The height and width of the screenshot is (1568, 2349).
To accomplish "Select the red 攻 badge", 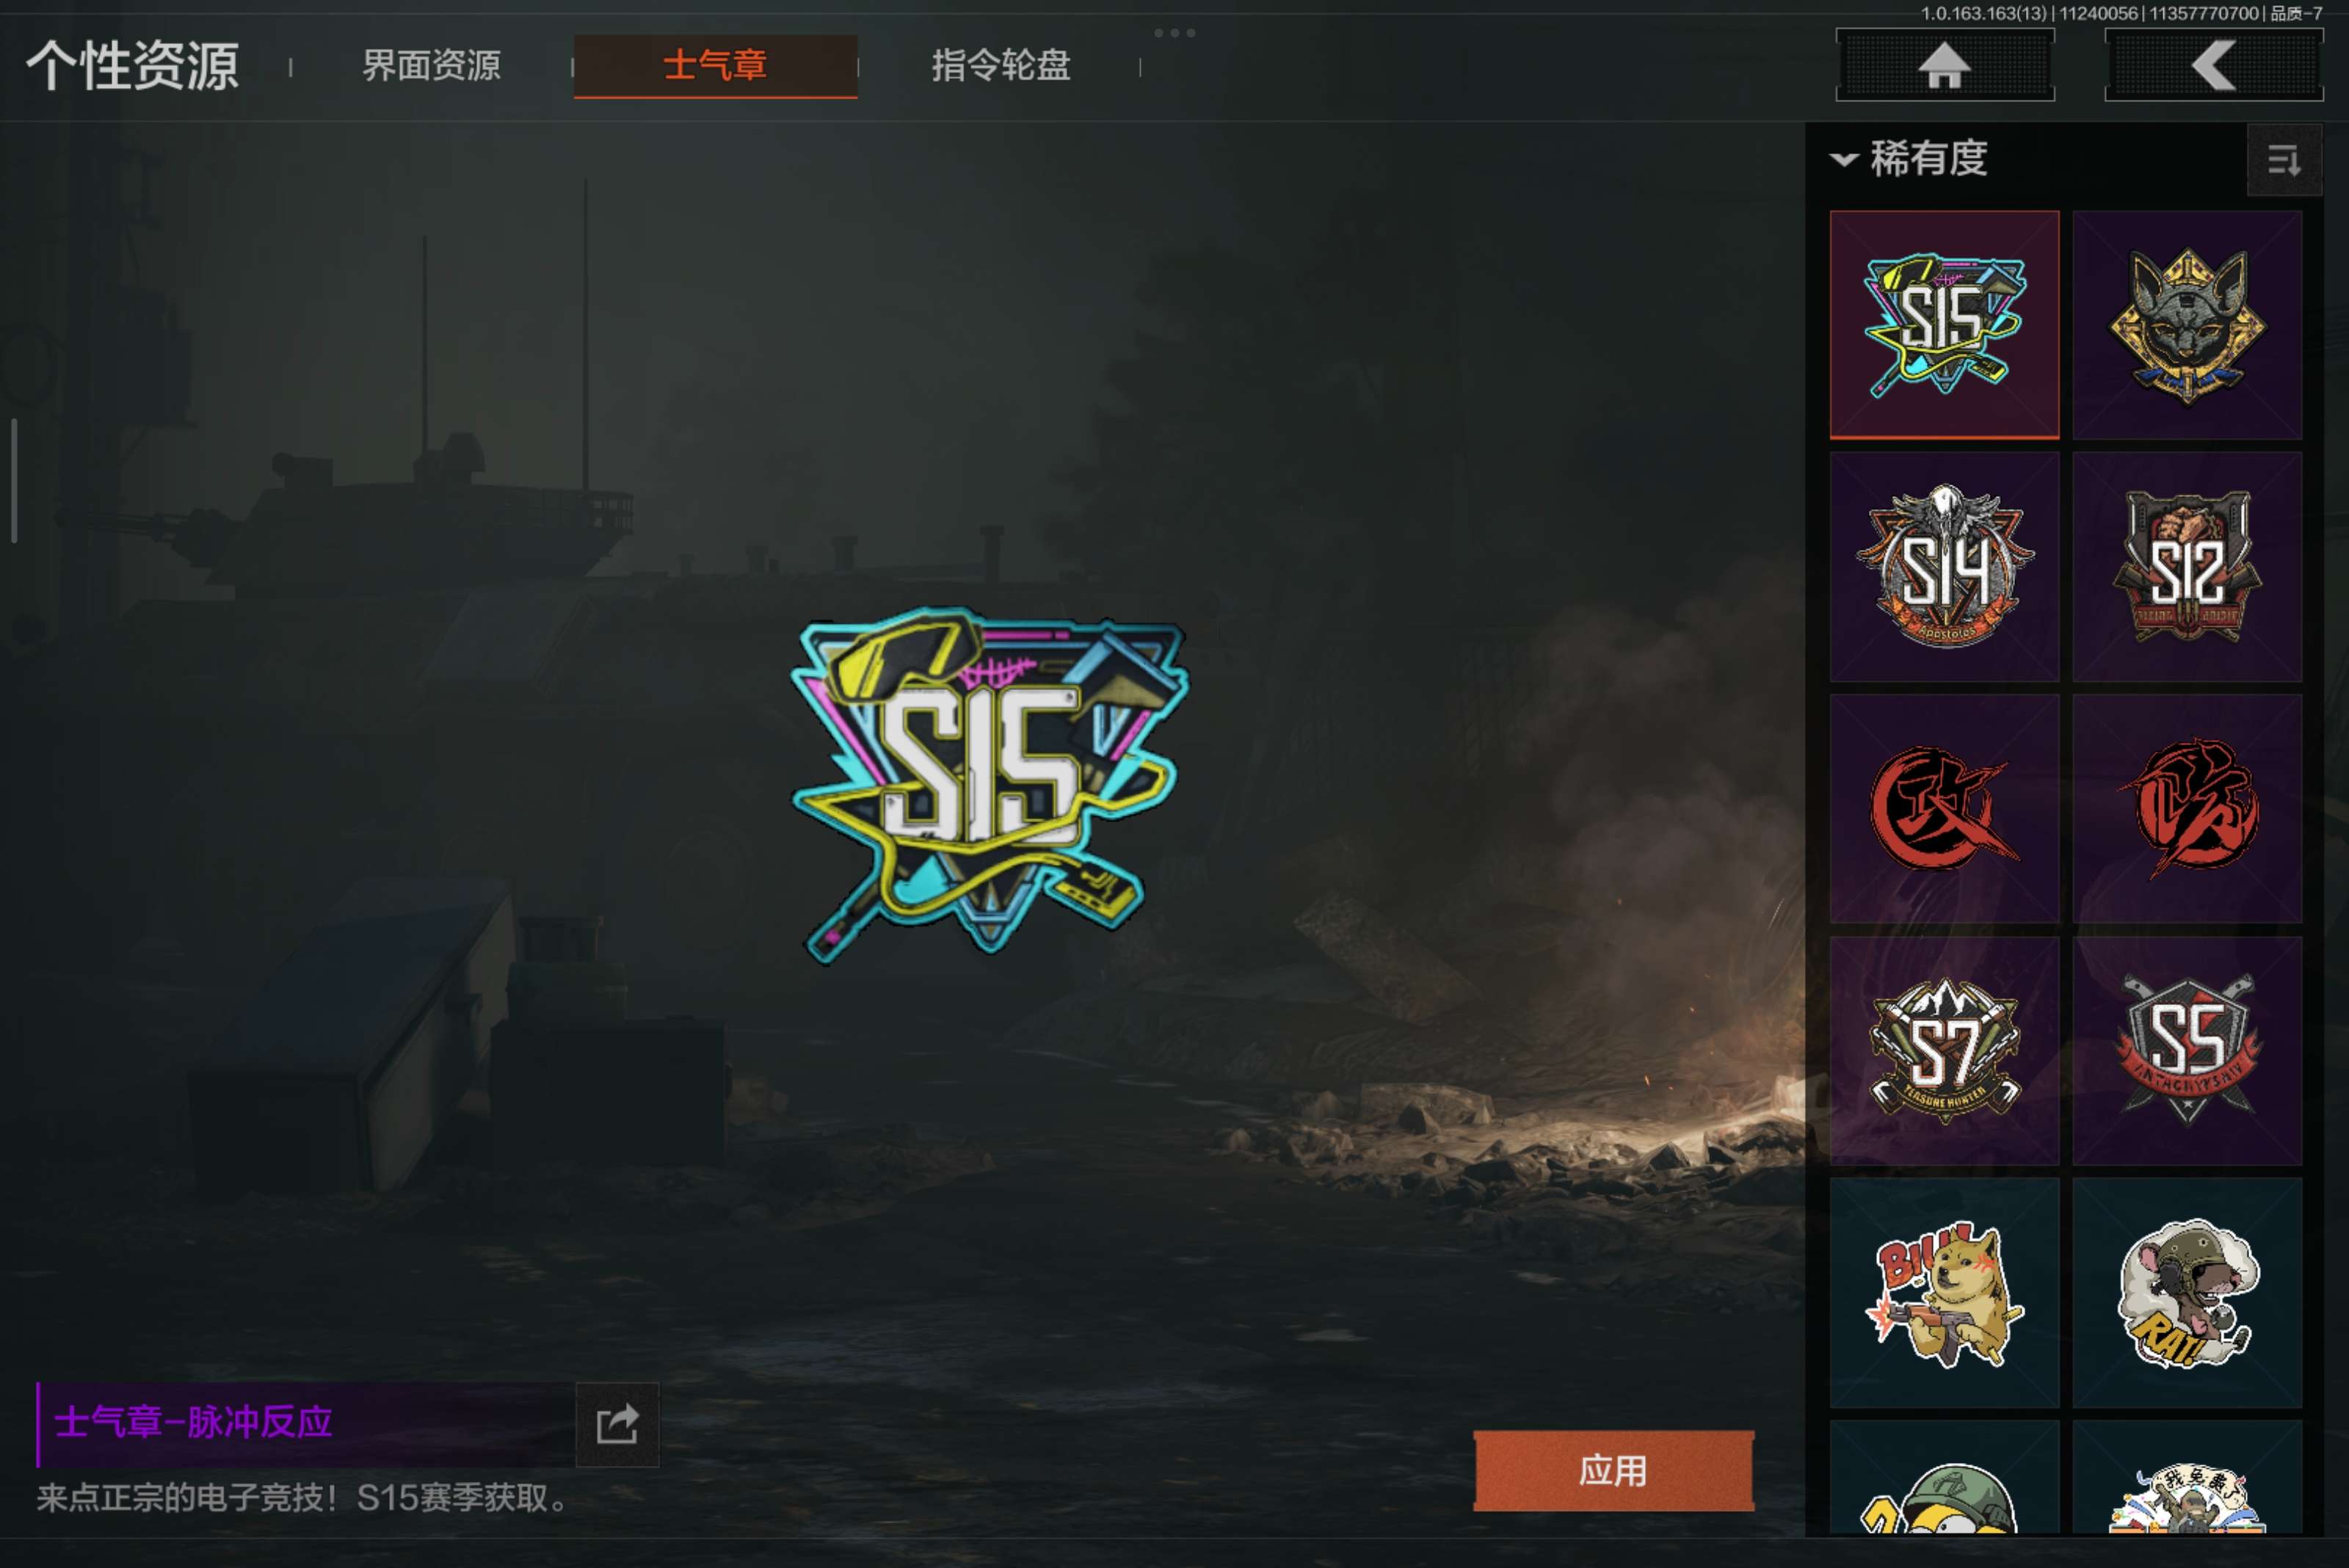I will [x=1944, y=808].
